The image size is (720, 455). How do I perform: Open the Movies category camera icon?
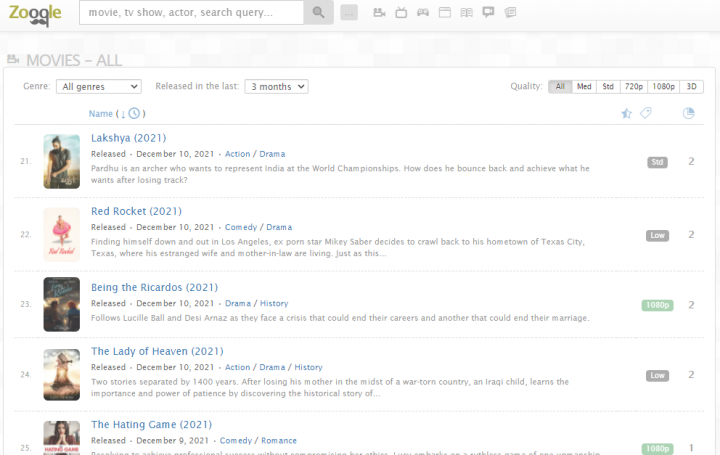coord(379,13)
